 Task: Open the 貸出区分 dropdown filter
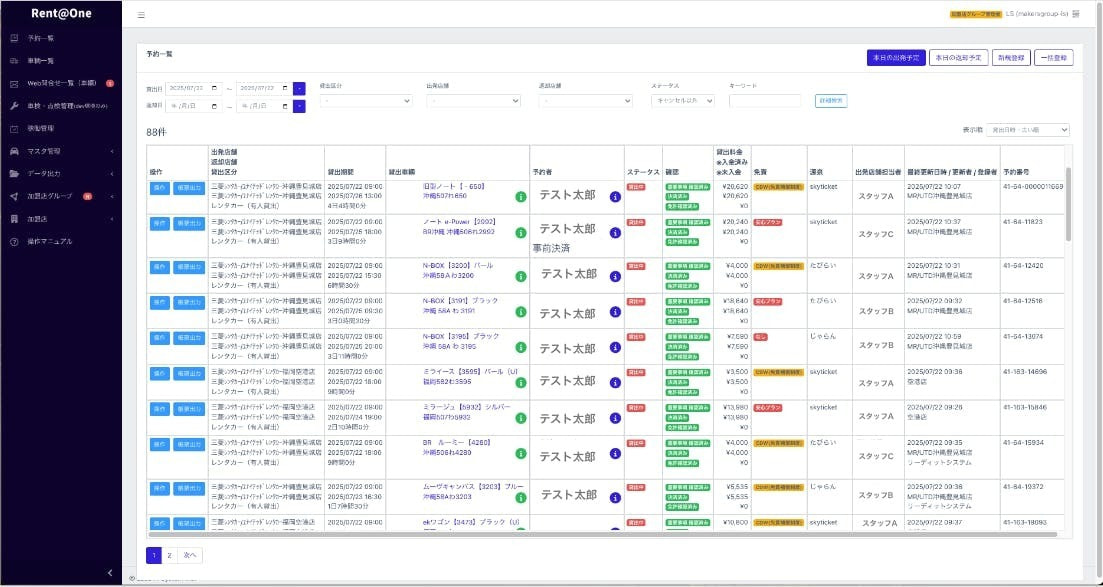(366, 101)
